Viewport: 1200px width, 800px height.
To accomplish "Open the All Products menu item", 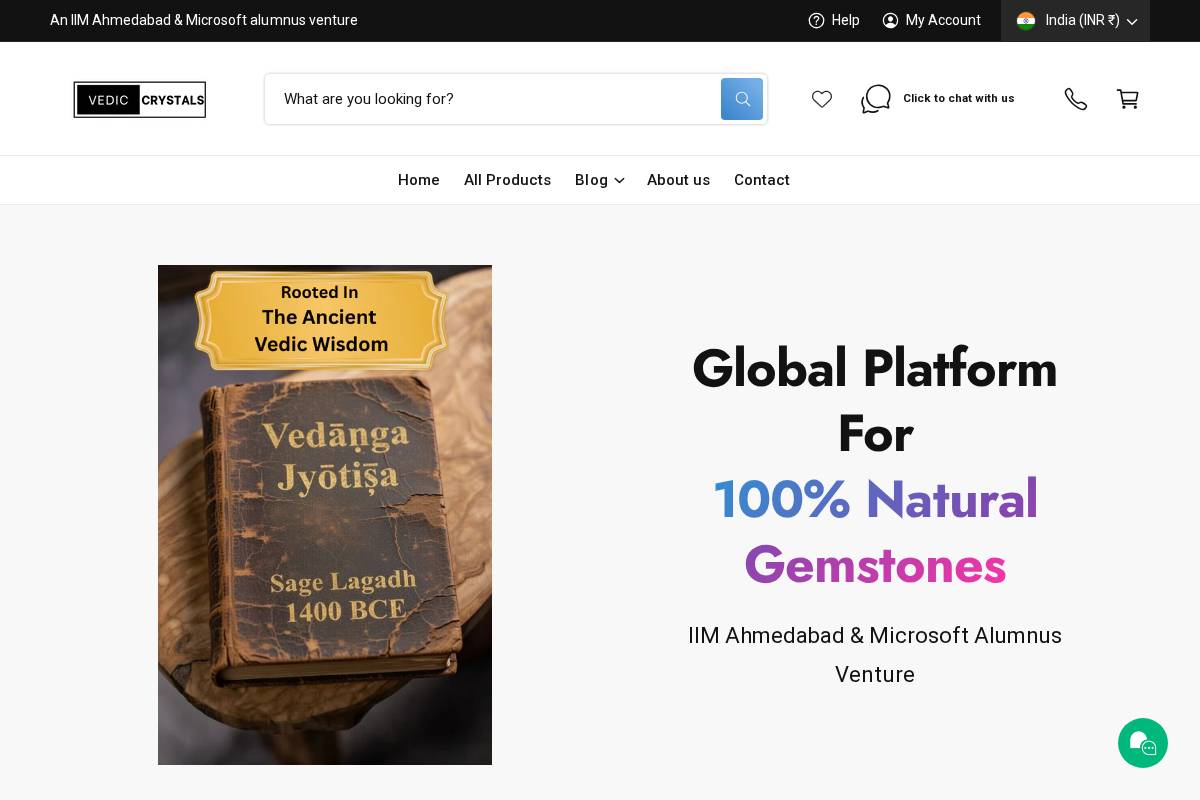I will tap(507, 180).
